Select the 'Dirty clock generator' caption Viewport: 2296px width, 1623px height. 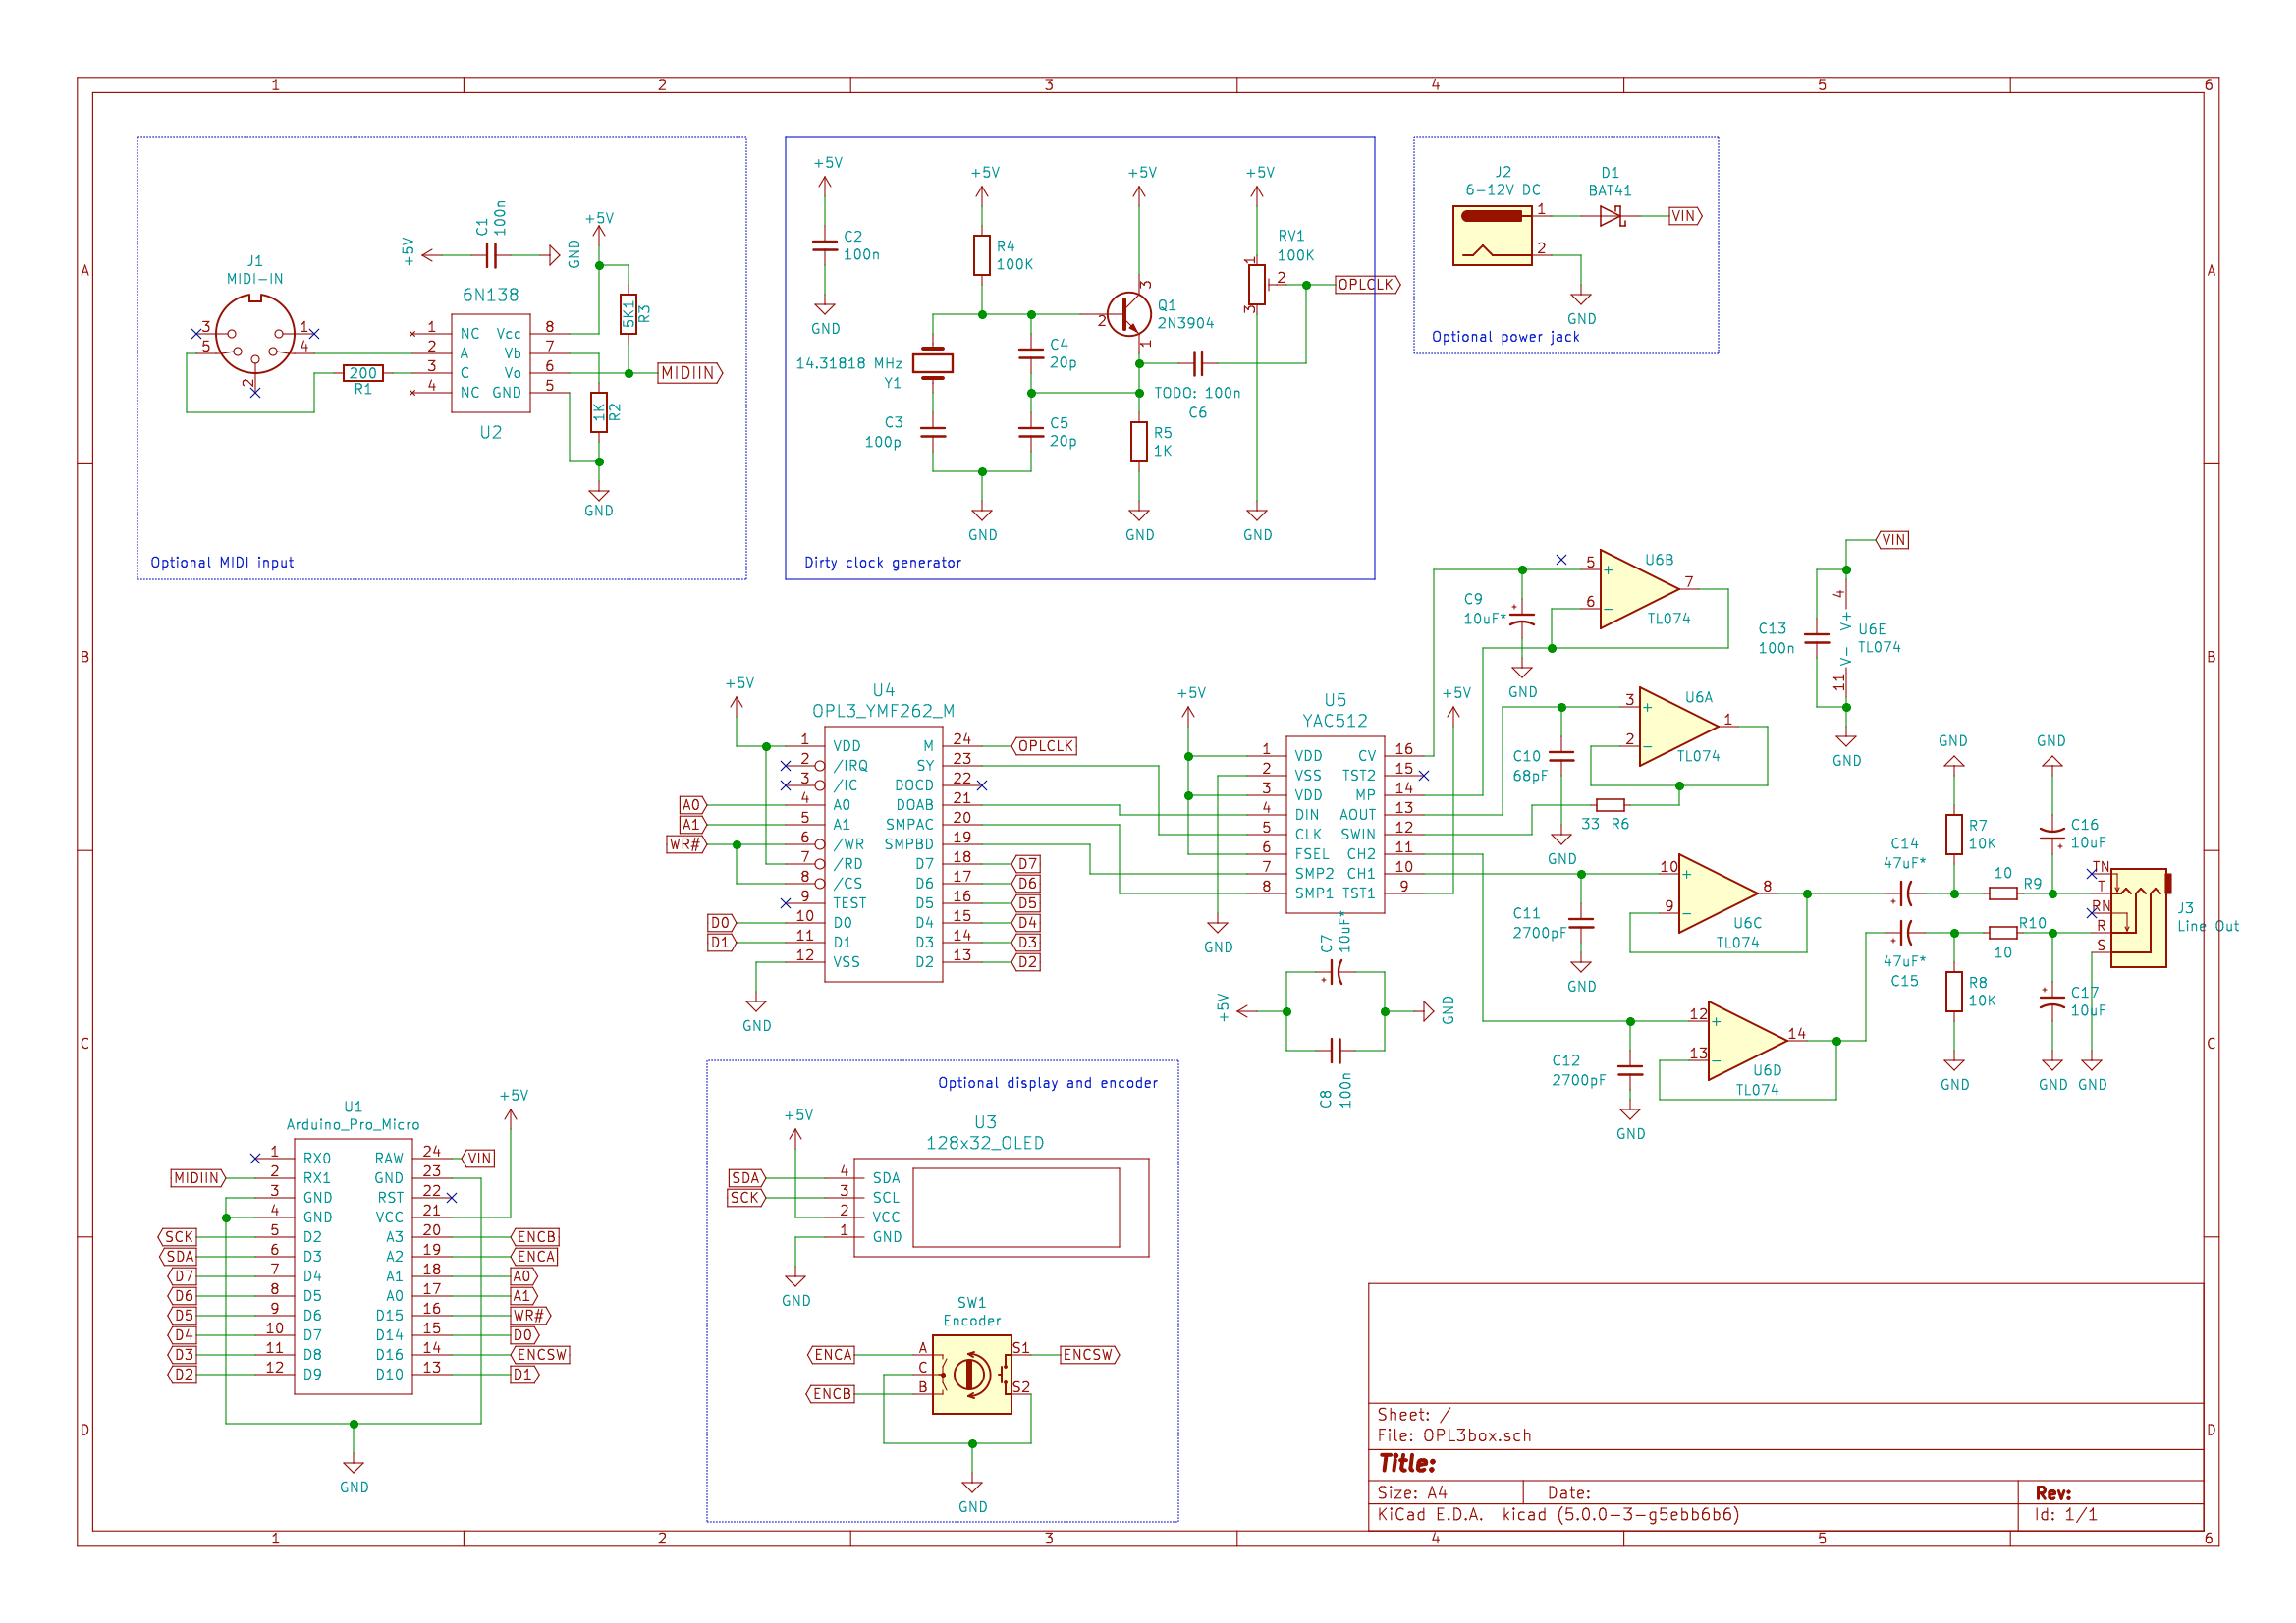883,563
